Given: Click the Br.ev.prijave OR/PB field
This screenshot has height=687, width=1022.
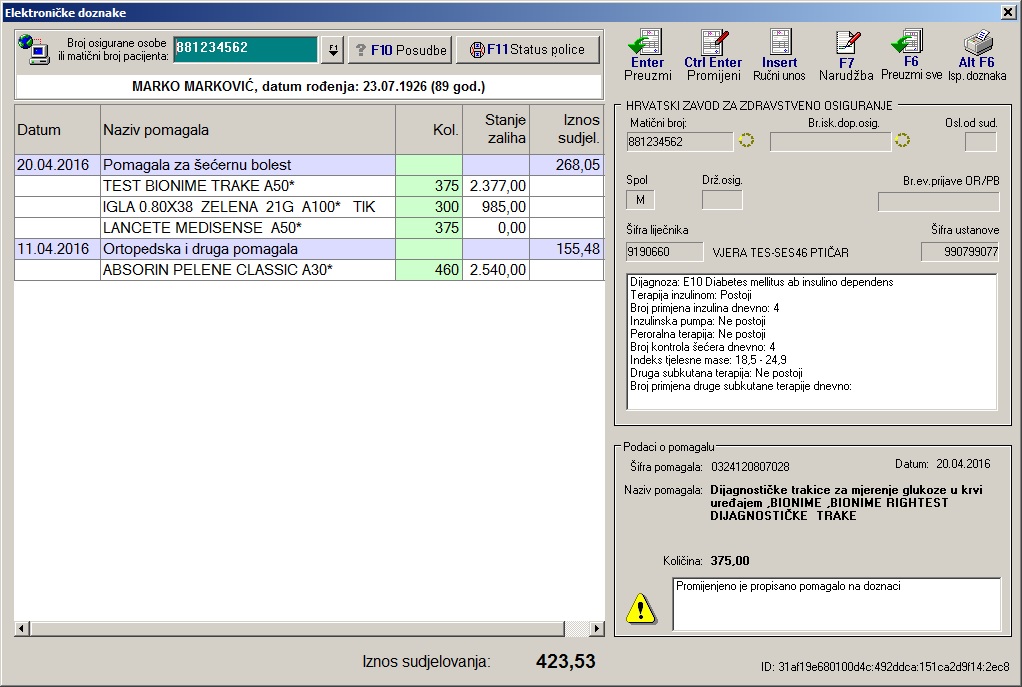Looking at the screenshot, I should click(939, 201).
